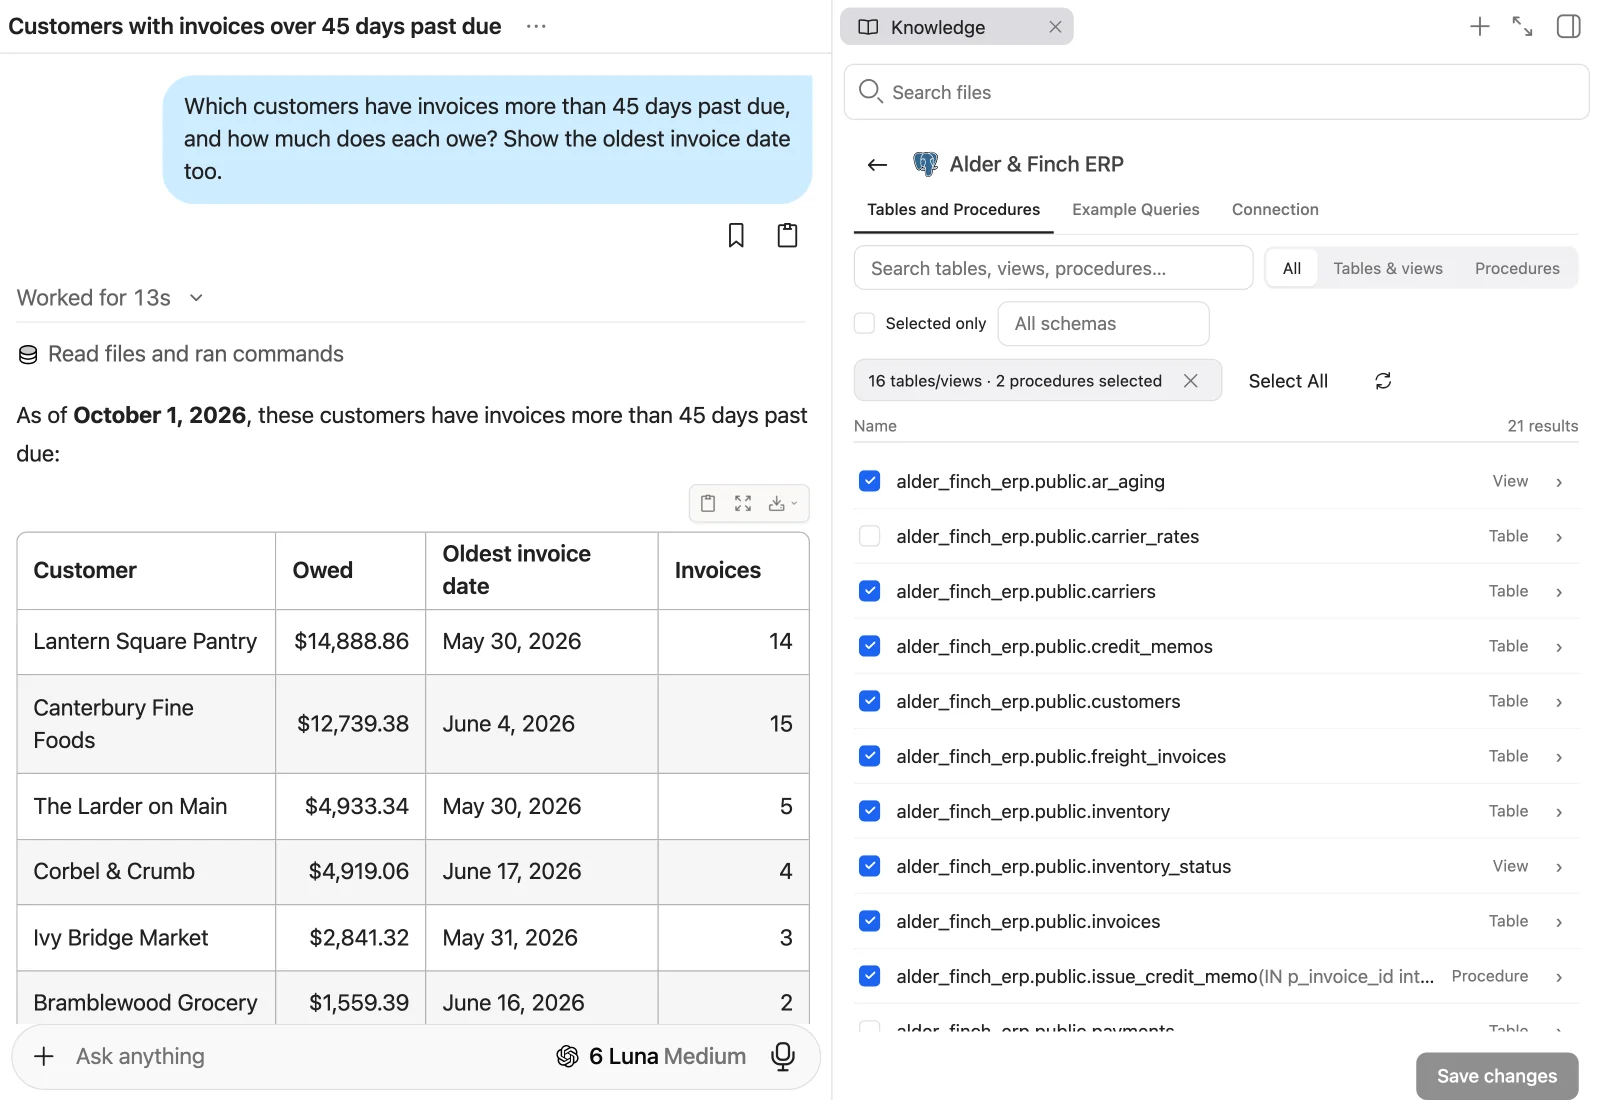Viewport: 1600px width, 1100px height.
Task: Switch to the Example Queries tab
Action: pyautogui.click(x=1136, y=209)
